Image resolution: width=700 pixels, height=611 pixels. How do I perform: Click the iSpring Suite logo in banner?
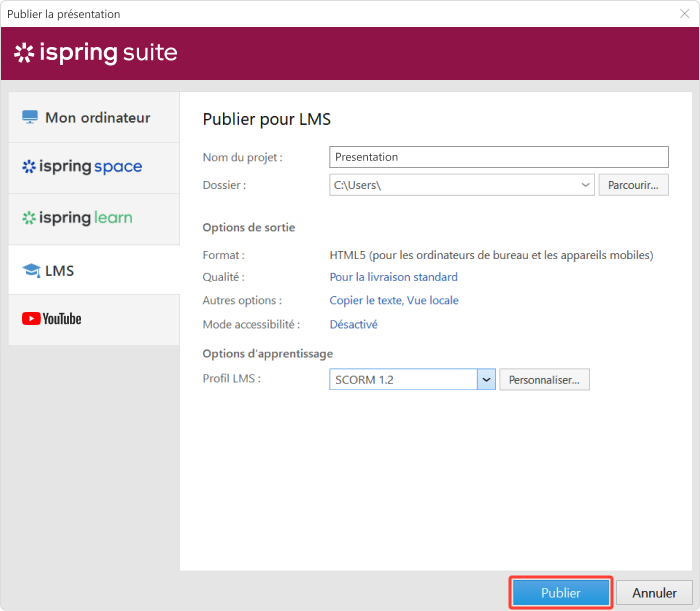click(x=96, y=53)
